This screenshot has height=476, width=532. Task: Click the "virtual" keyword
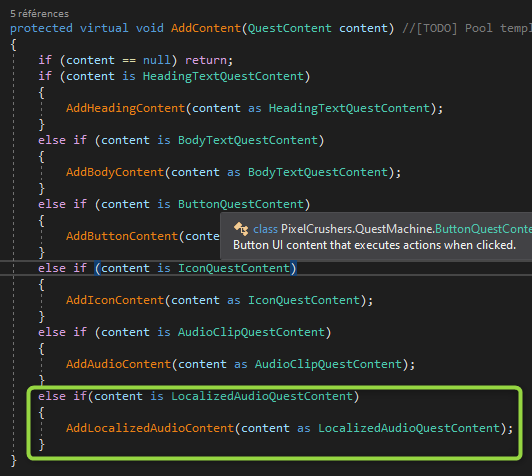(104, 28)
